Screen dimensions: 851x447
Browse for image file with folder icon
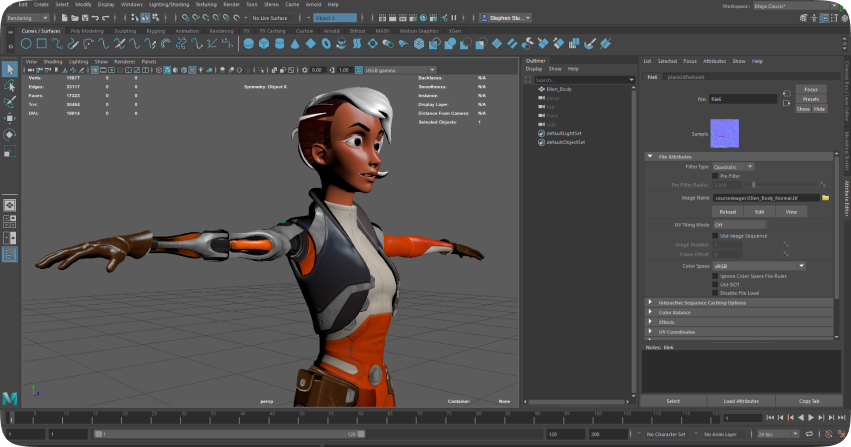(x=825, y=198)
